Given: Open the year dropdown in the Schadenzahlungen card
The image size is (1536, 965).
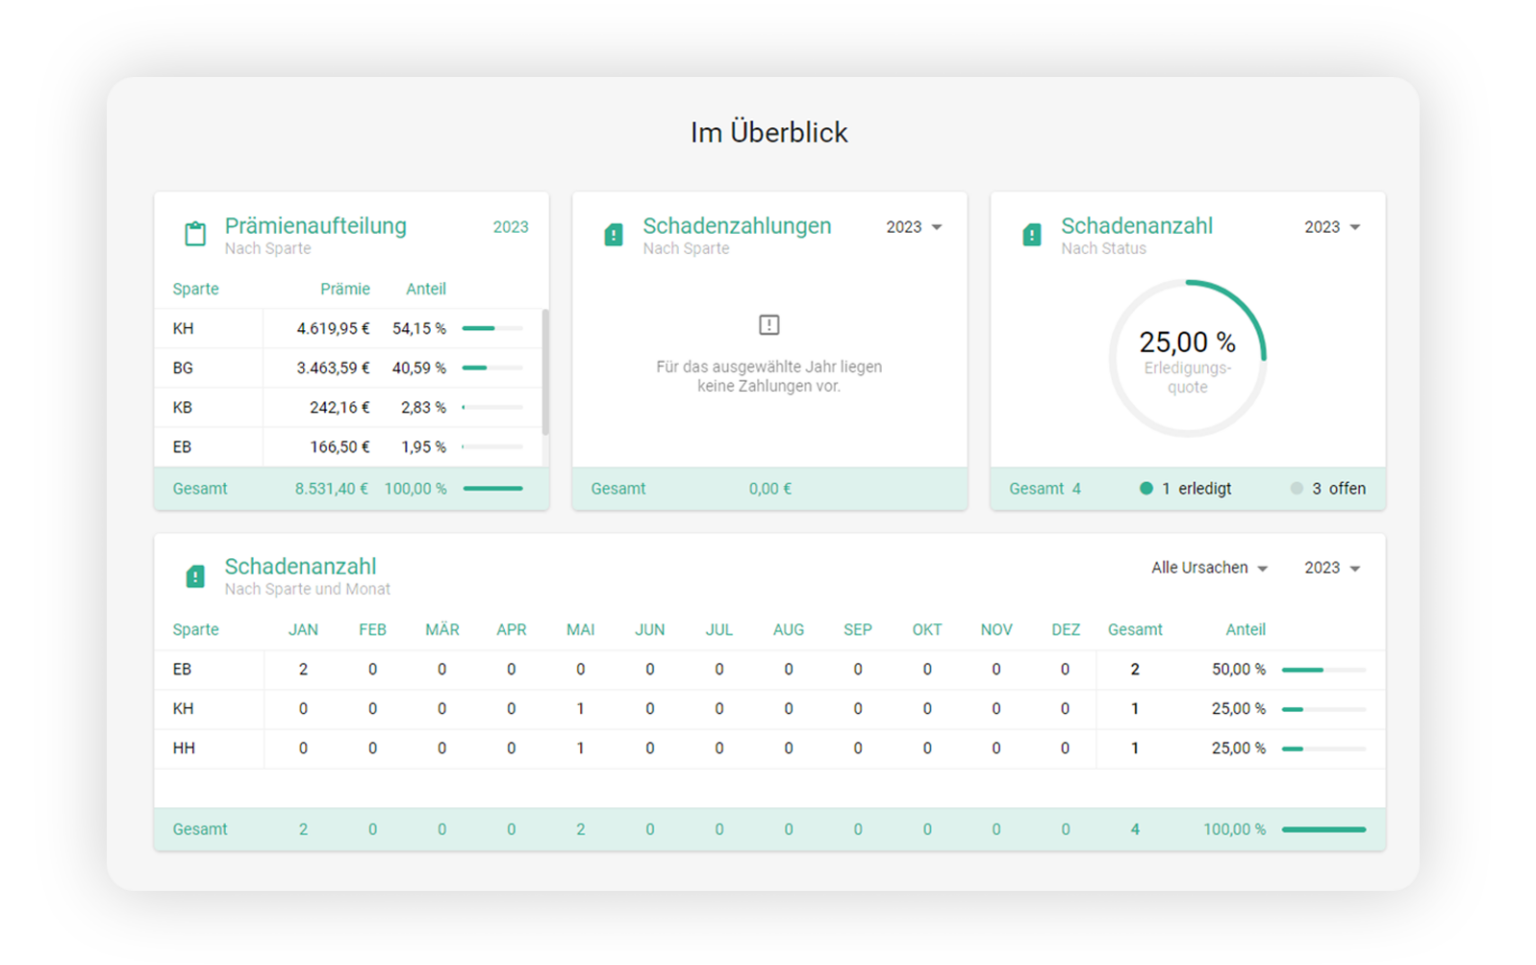Looking at the screenshot, I should point(914,227).
